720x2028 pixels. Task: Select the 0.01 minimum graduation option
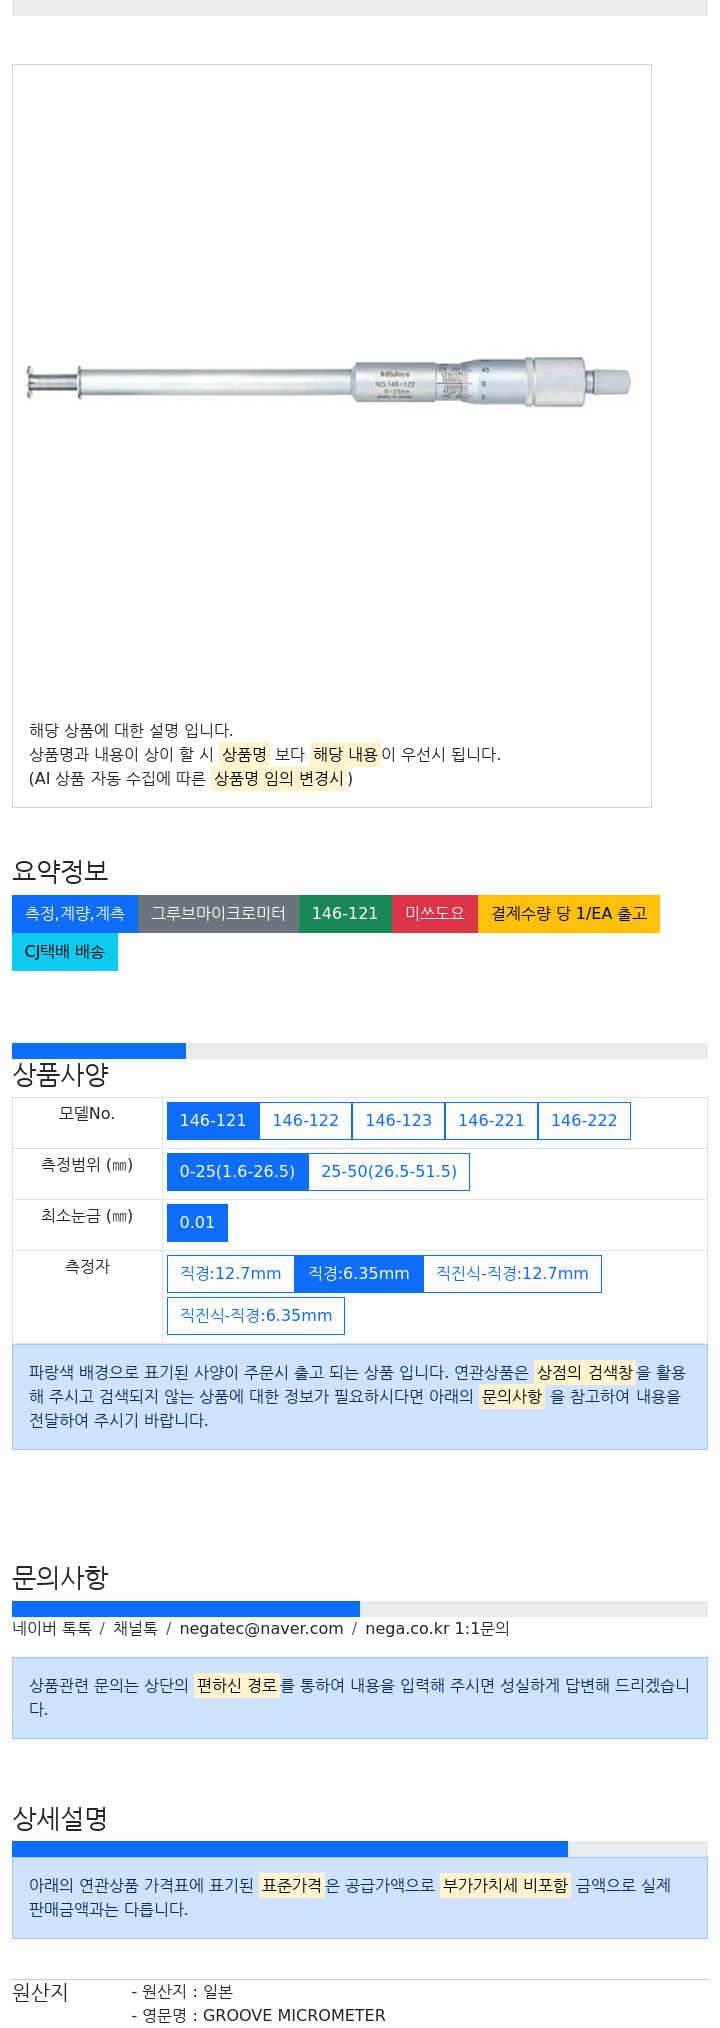pyautogui.click(x=197, y=1223)
